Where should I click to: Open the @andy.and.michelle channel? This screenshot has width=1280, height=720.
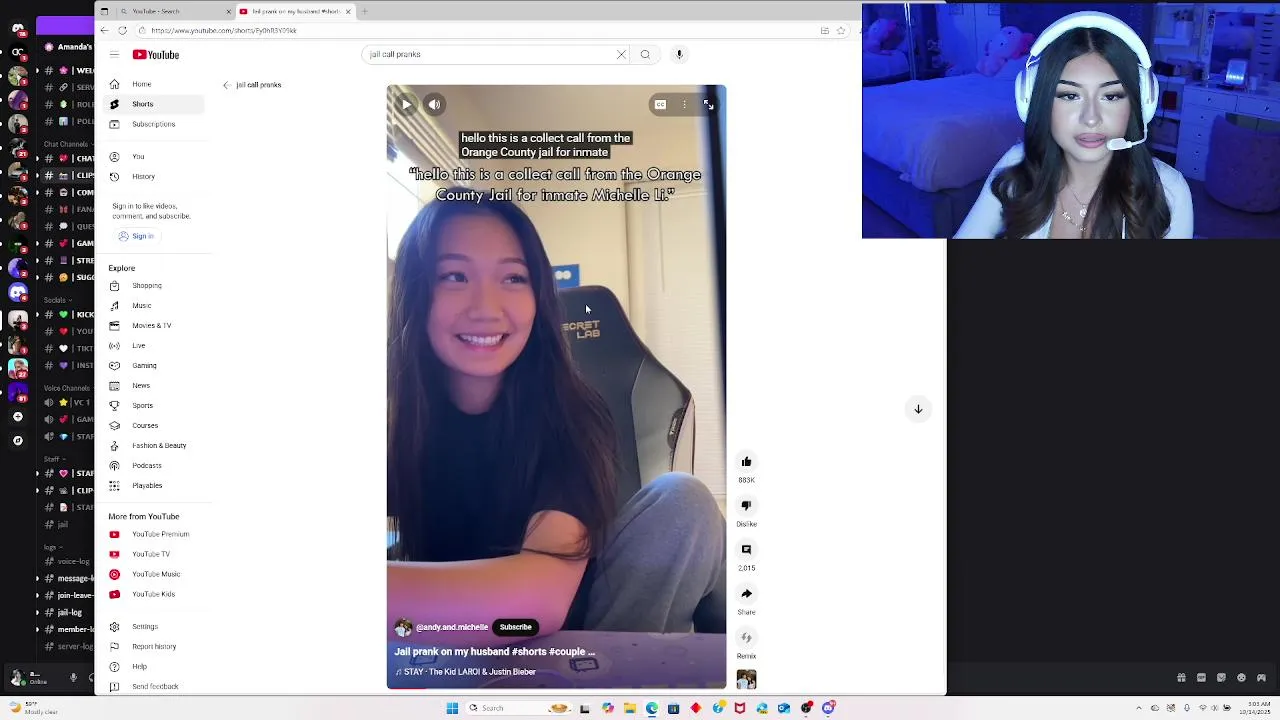click(x=452, y=627)
